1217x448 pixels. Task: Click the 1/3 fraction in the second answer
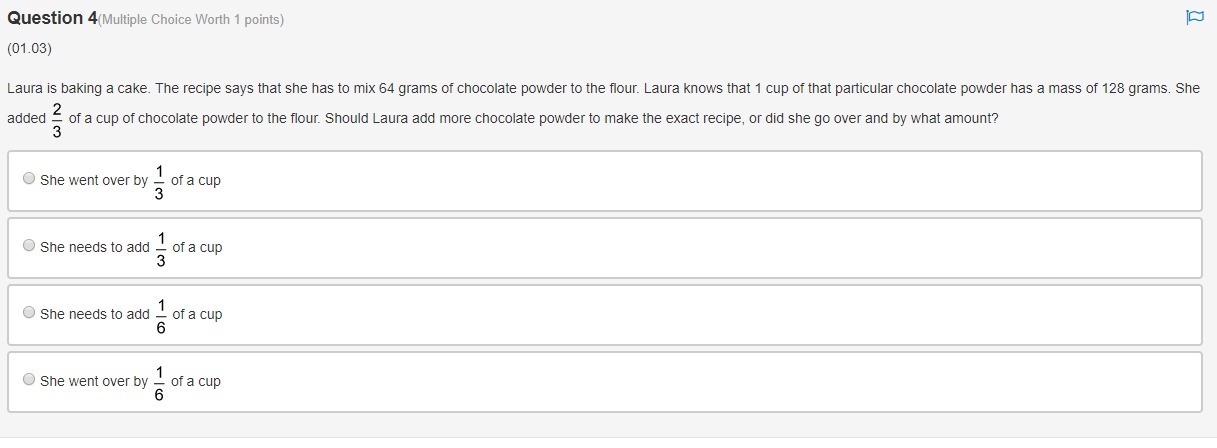pos(161,248)
